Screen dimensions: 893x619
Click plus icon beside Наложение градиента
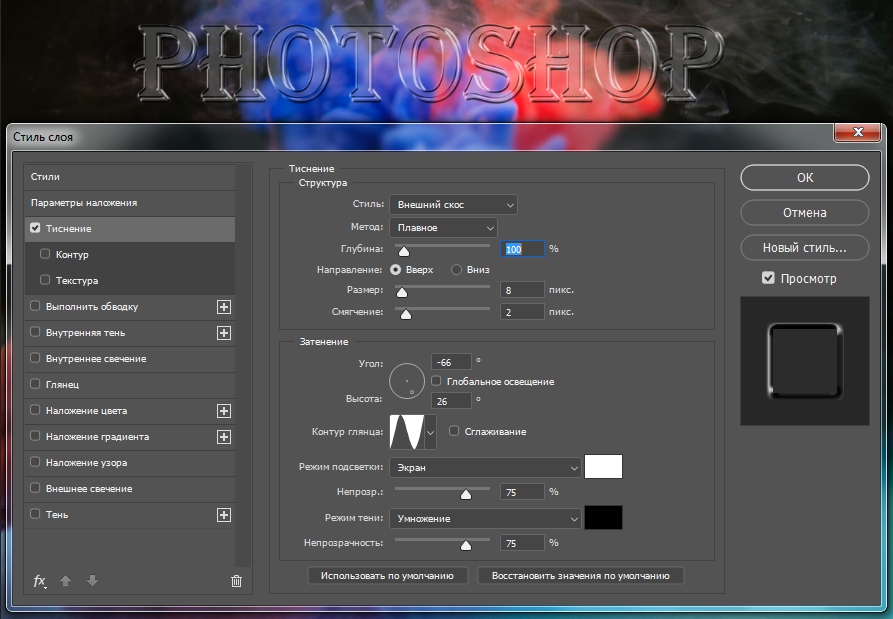[x=224, y=437]
